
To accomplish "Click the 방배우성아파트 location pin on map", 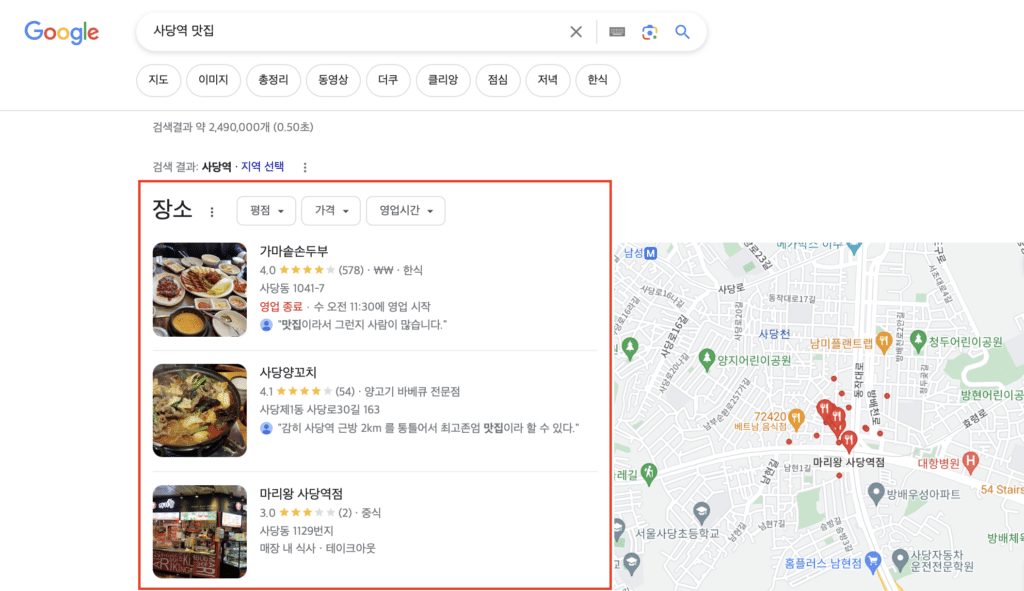I will click(x=876, y=492).
